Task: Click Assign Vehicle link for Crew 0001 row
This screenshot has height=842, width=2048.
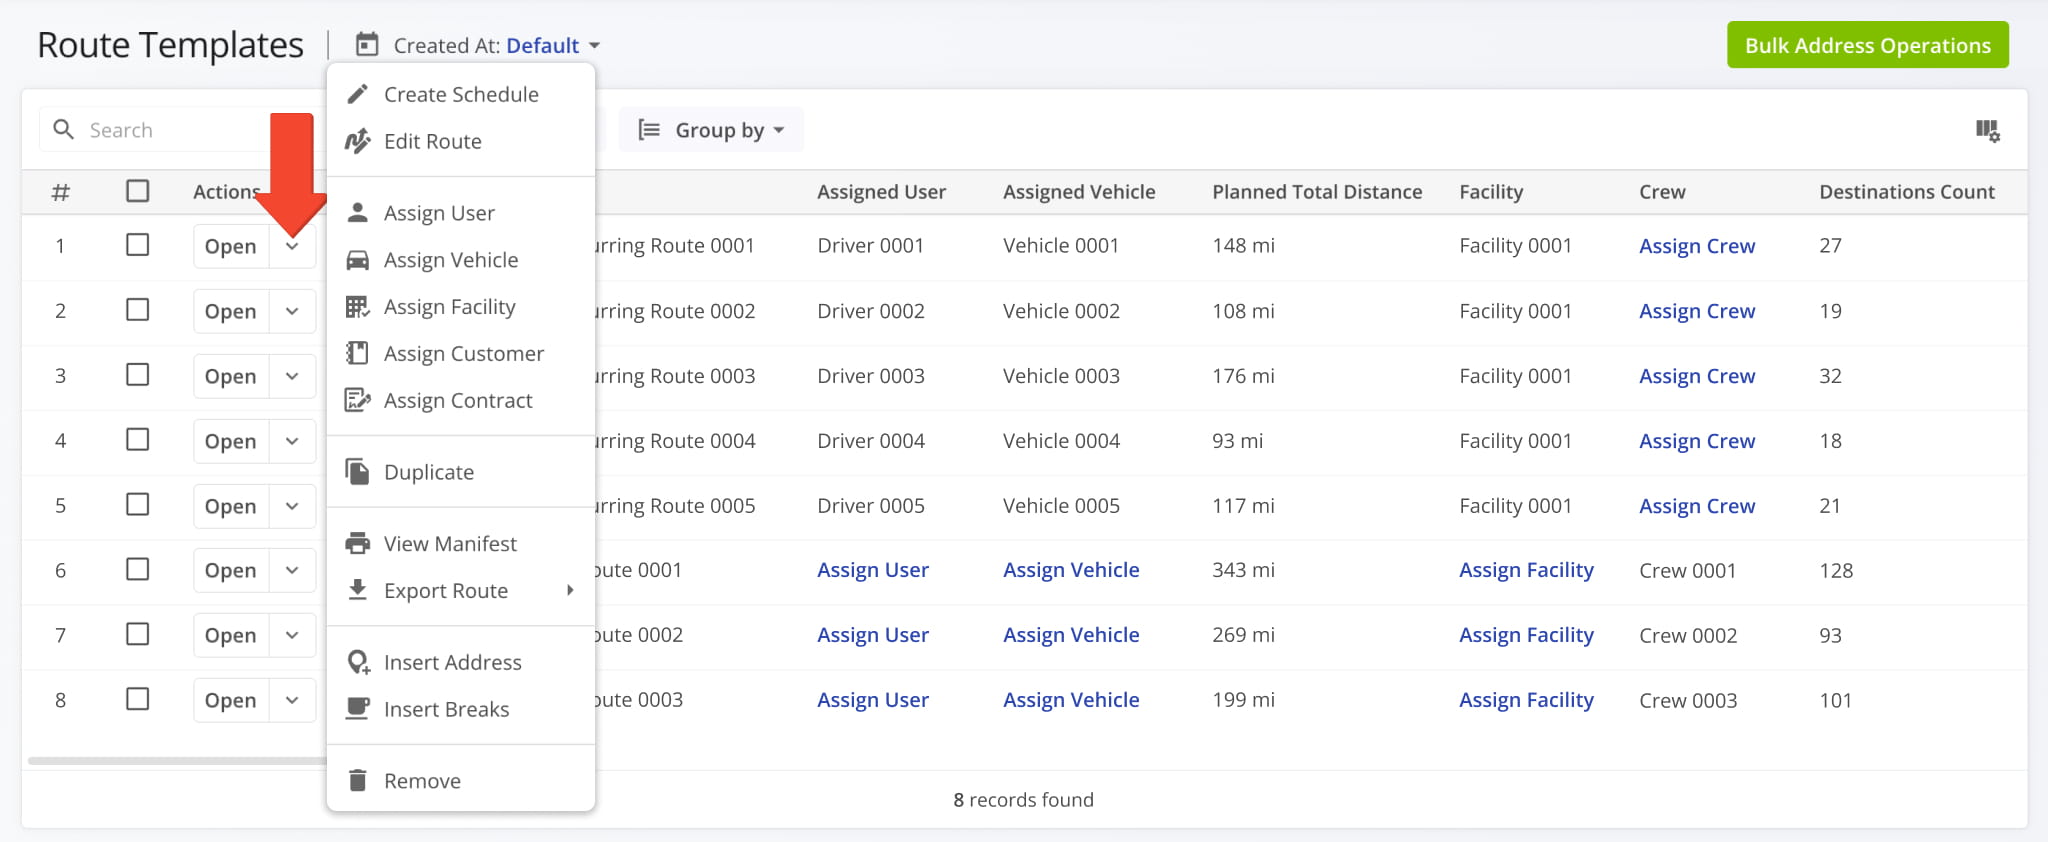Action: 1071,570
